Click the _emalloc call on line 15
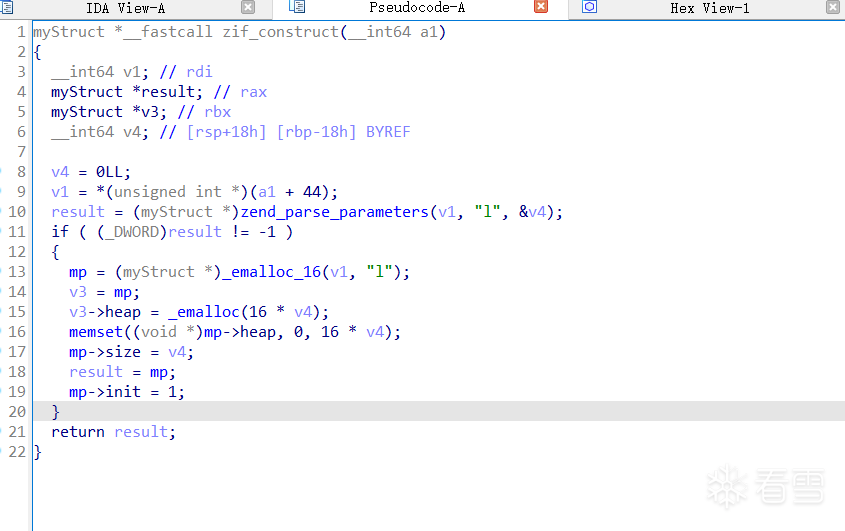The height and width of the screenshot is (531, 845). click(204, 312)
